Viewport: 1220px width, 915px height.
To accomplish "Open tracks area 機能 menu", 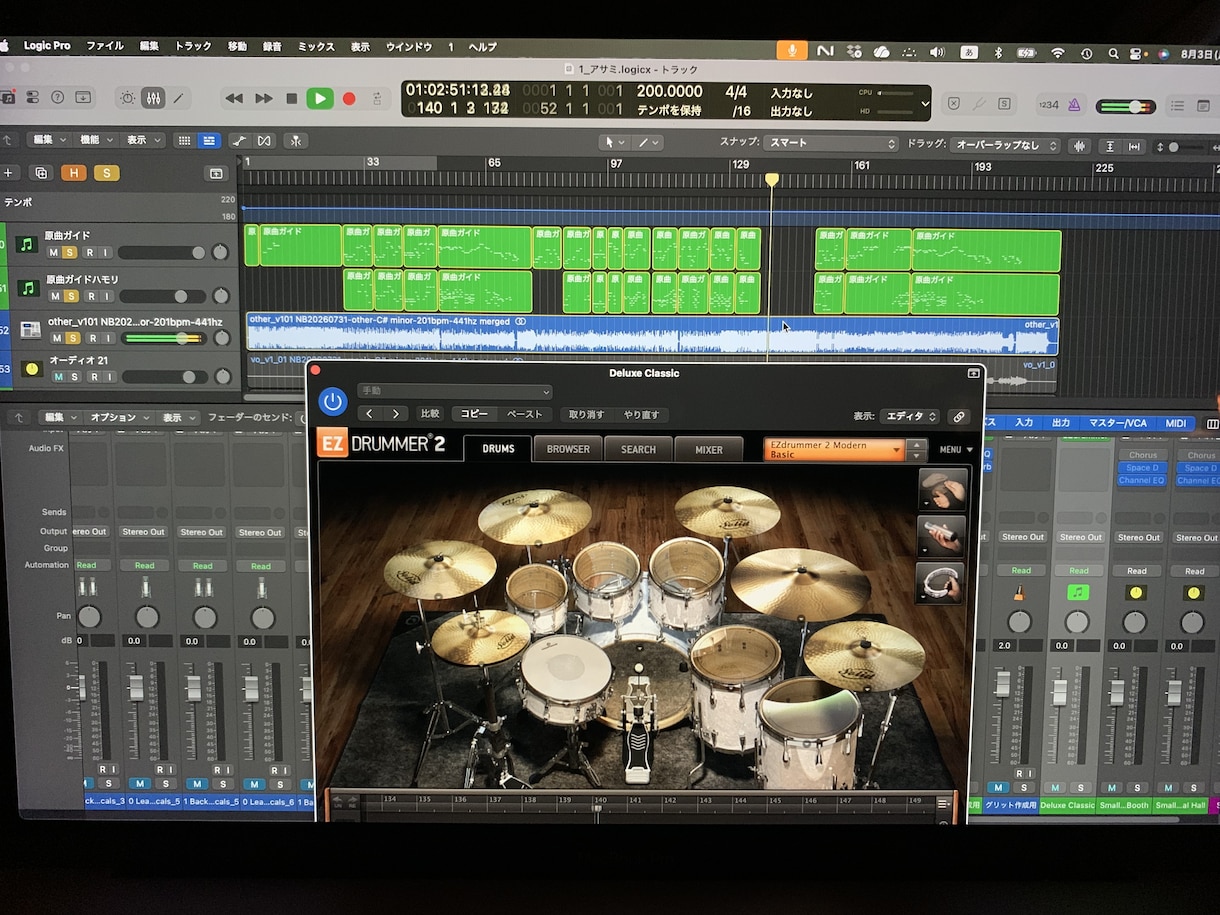I will click(x=97, y=140).
